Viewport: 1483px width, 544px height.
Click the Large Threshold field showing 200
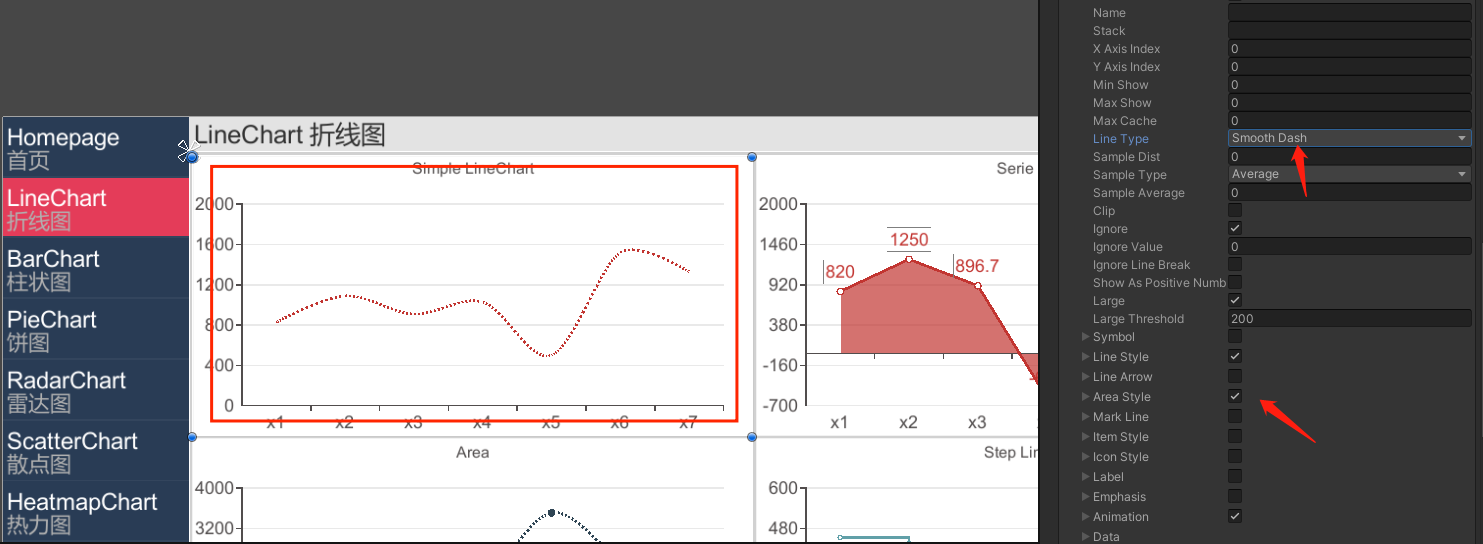[x=1349, y=318]
